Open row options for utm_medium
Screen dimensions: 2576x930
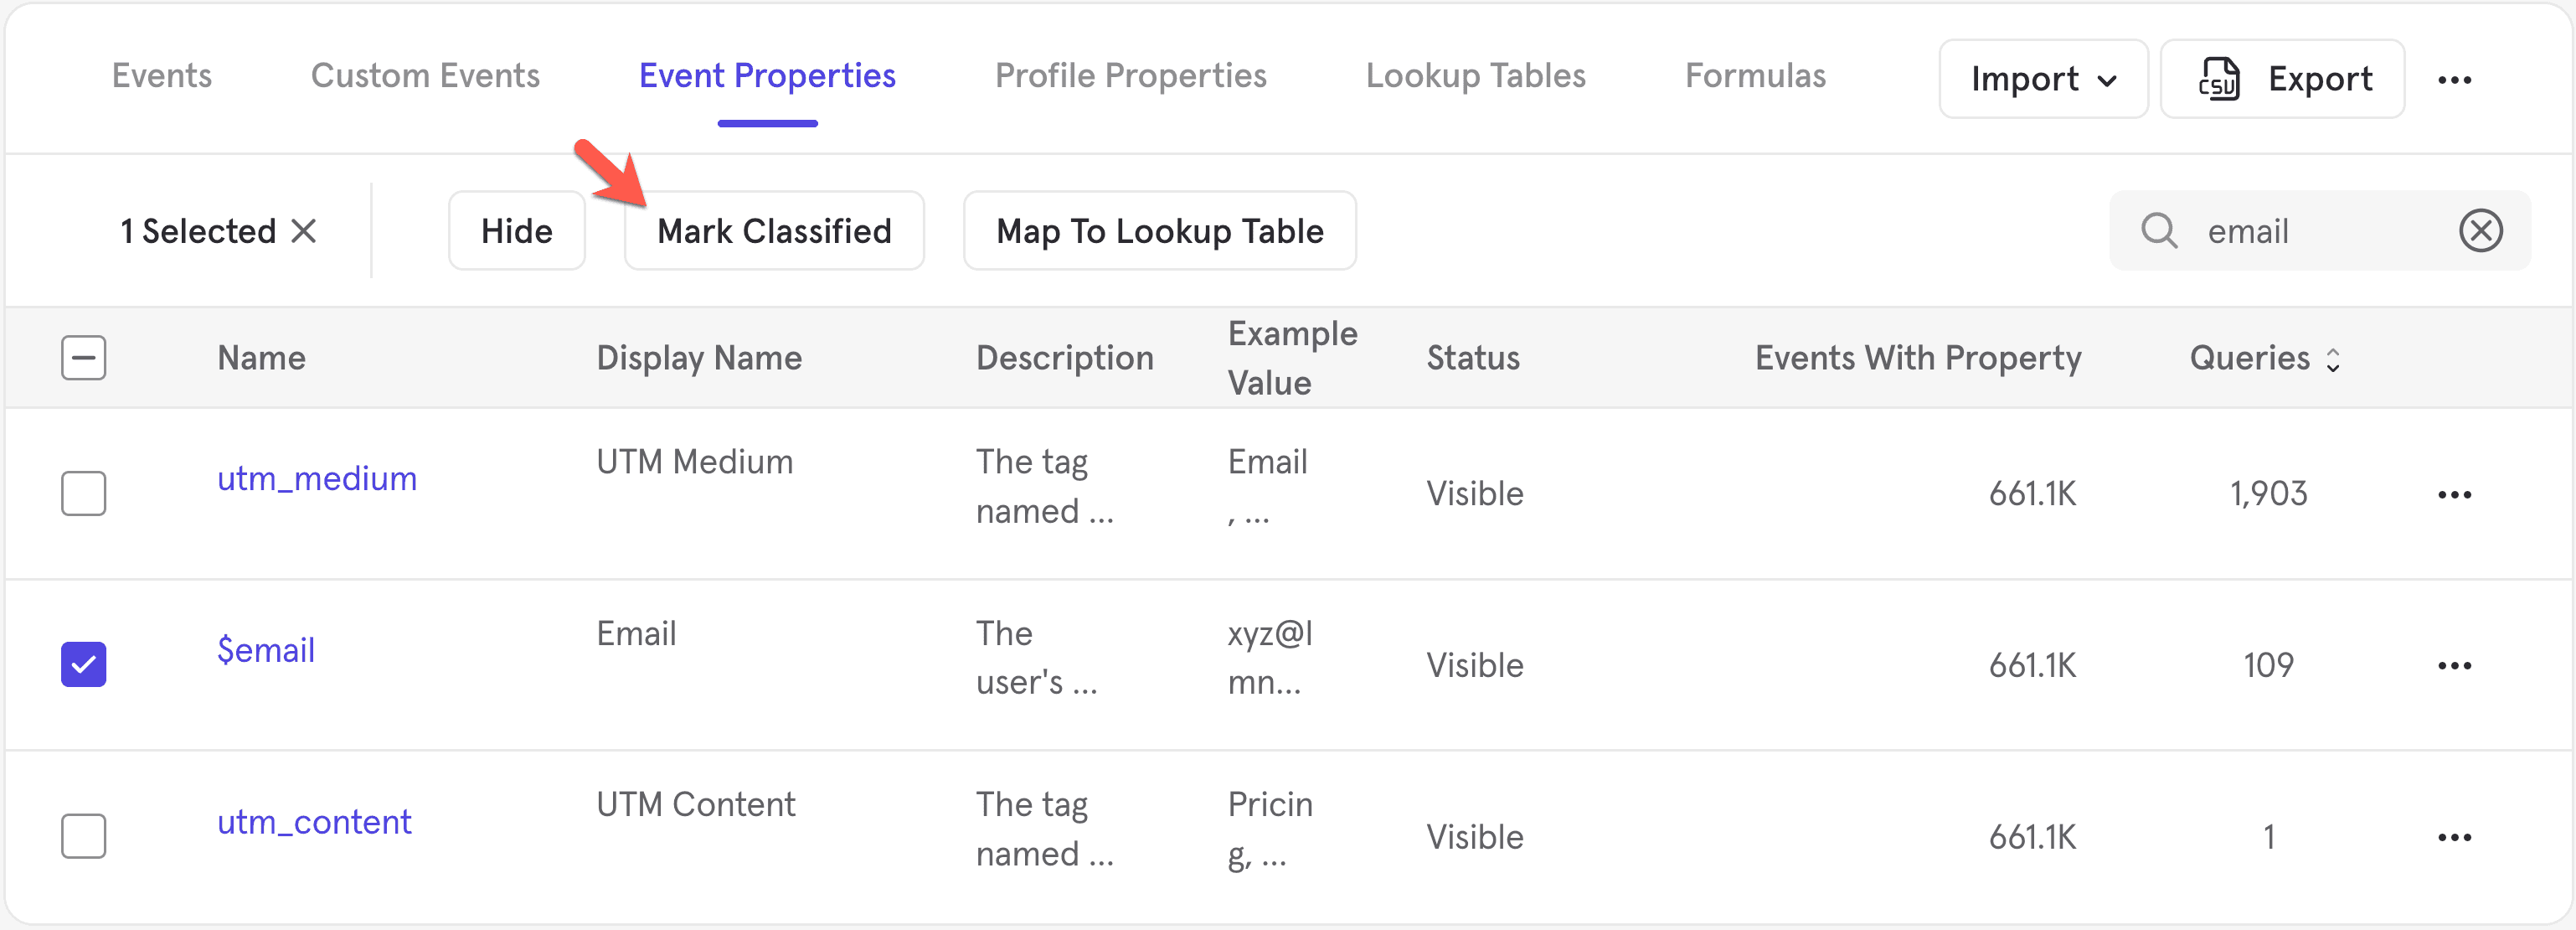pos(2454,494)
